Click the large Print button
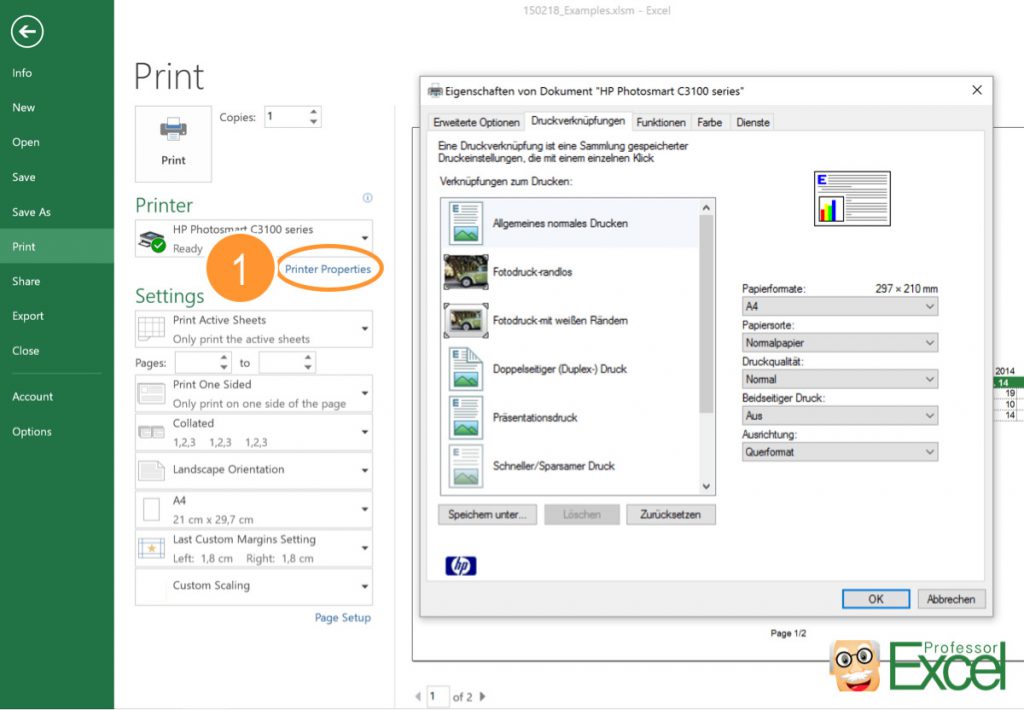Screen dimensions: 1024x710 click(173, 143)
